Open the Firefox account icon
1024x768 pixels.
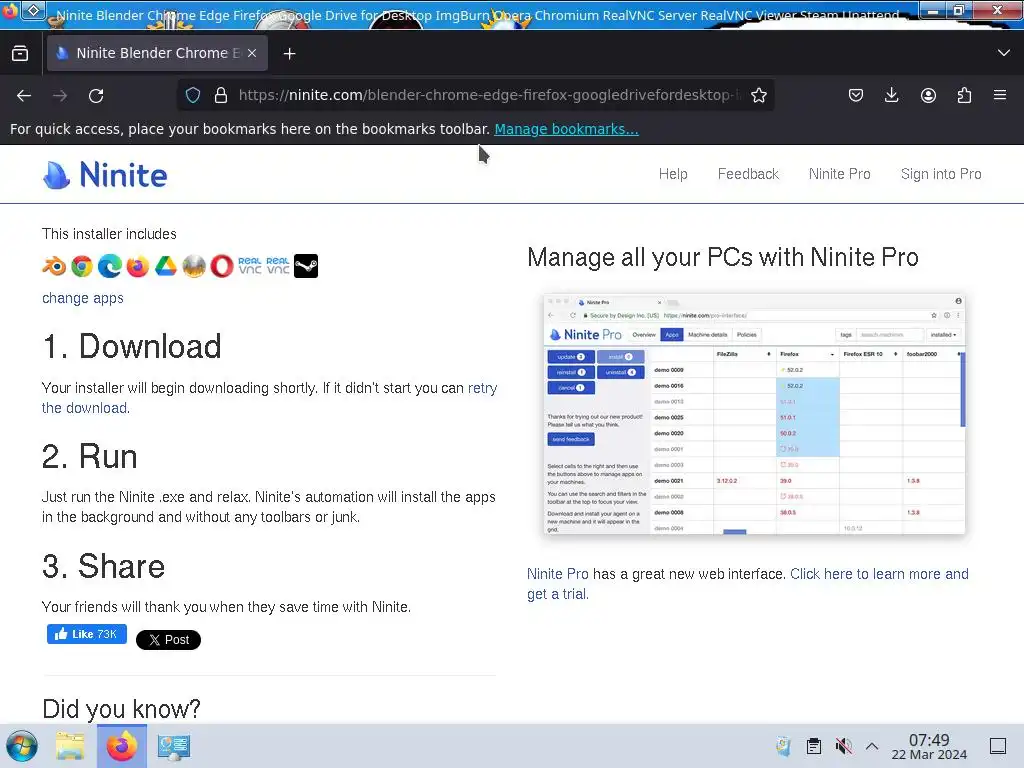[x=928, y=95]
